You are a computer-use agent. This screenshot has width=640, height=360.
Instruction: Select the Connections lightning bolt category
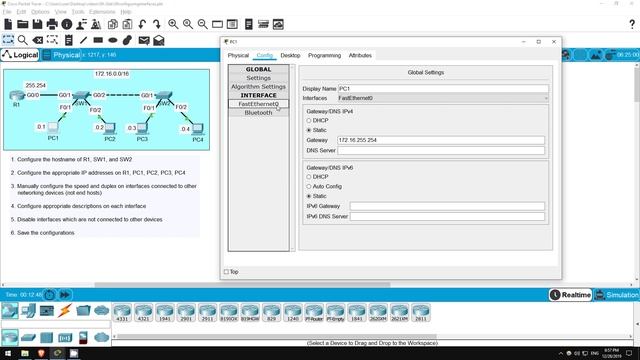tap(64, 311)
